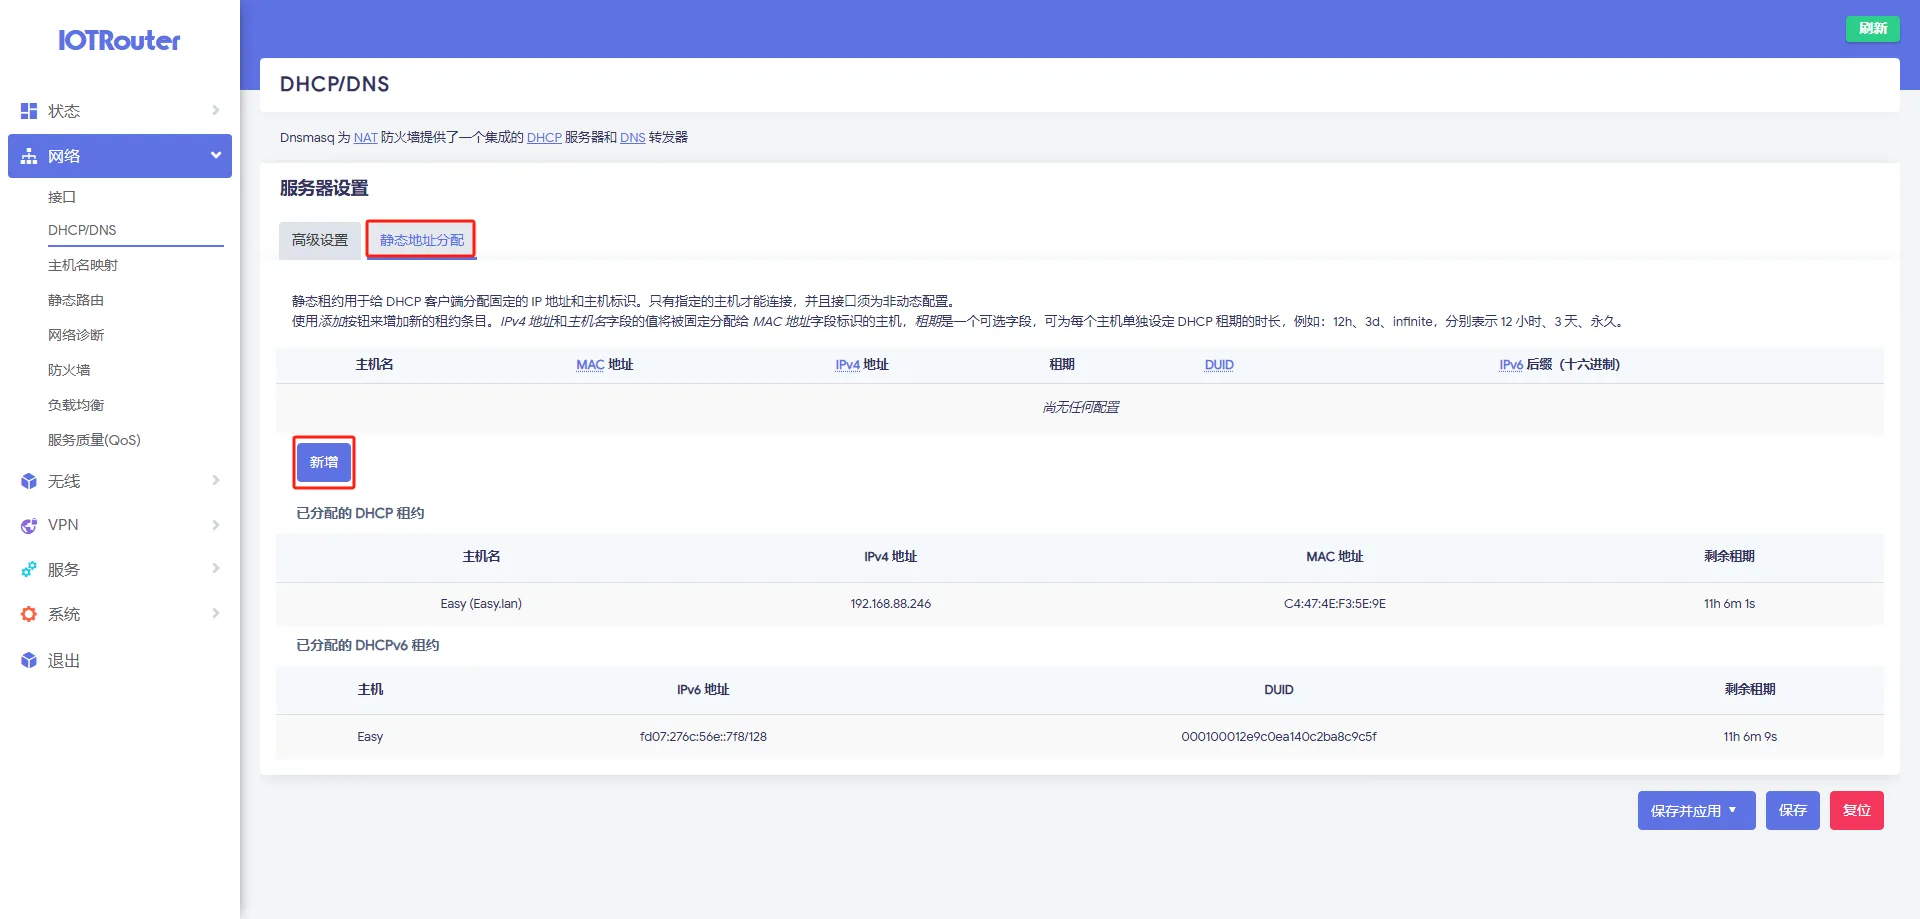Click the status dashboard icon in sidebar
This screenshot has height=919, width=1920.
click(x=29, y=111)
